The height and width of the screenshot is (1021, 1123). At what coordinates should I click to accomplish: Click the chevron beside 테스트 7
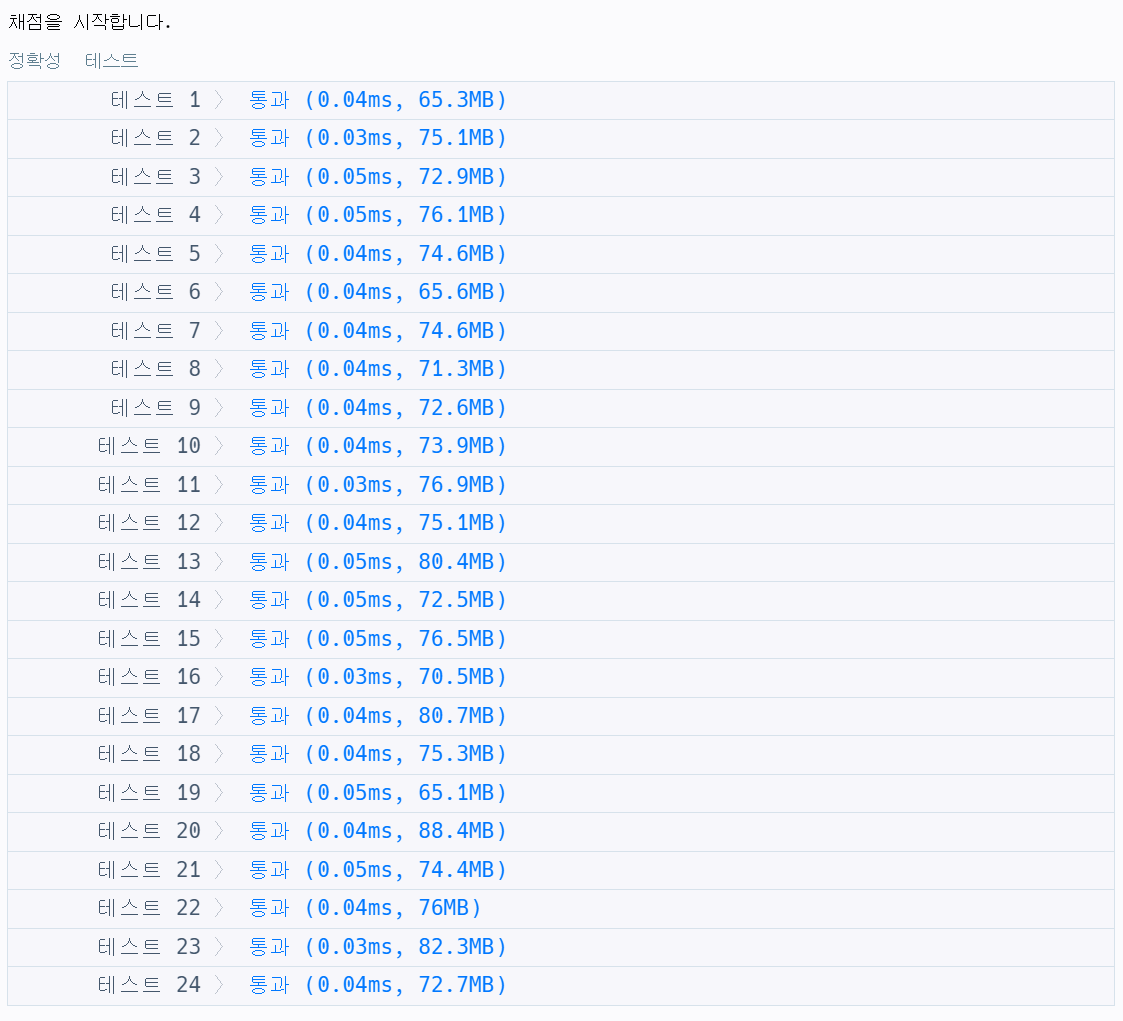tap(219, 330)
